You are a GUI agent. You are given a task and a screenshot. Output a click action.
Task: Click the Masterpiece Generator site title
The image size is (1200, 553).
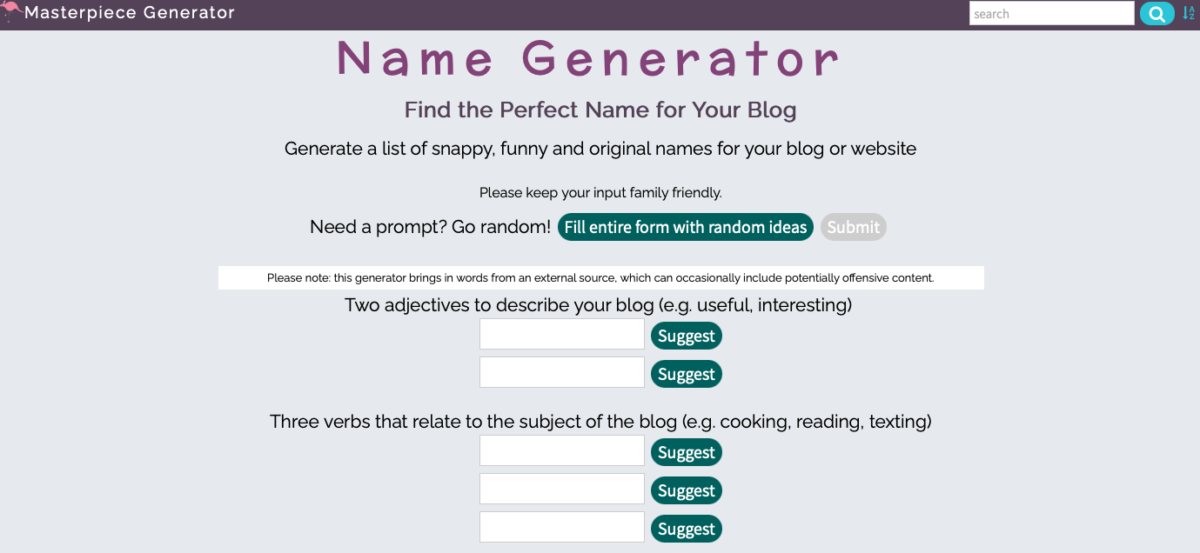[x=129, y=13]
